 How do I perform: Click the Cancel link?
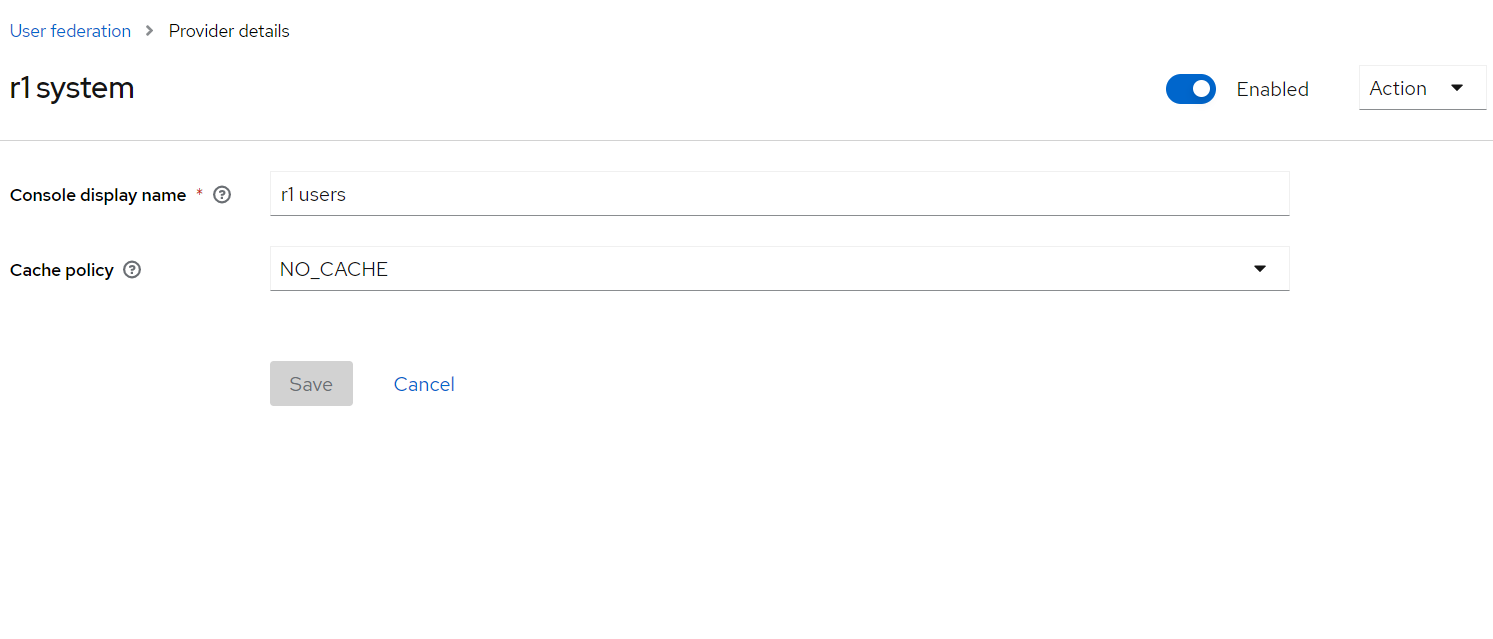pos(424,384)
